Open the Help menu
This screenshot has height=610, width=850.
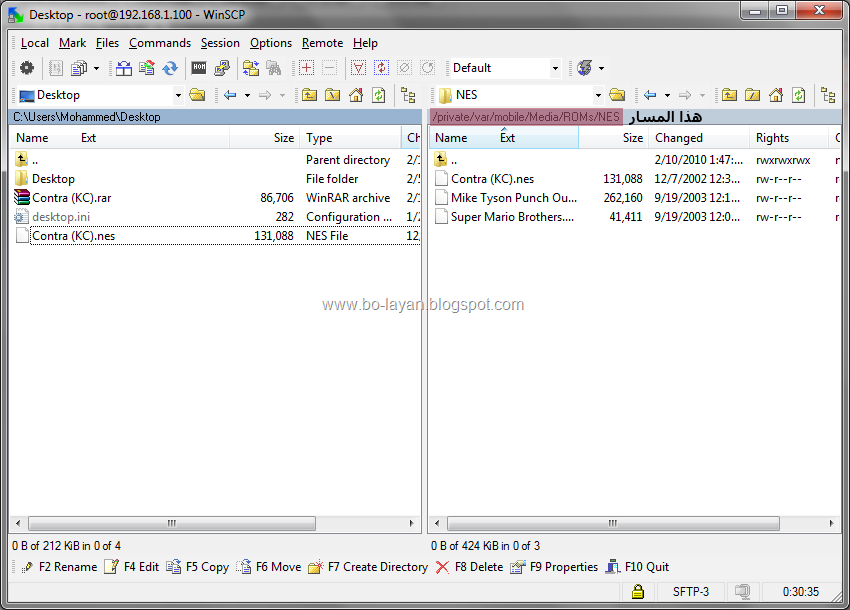pyautogui.click(x=365, y=43)
